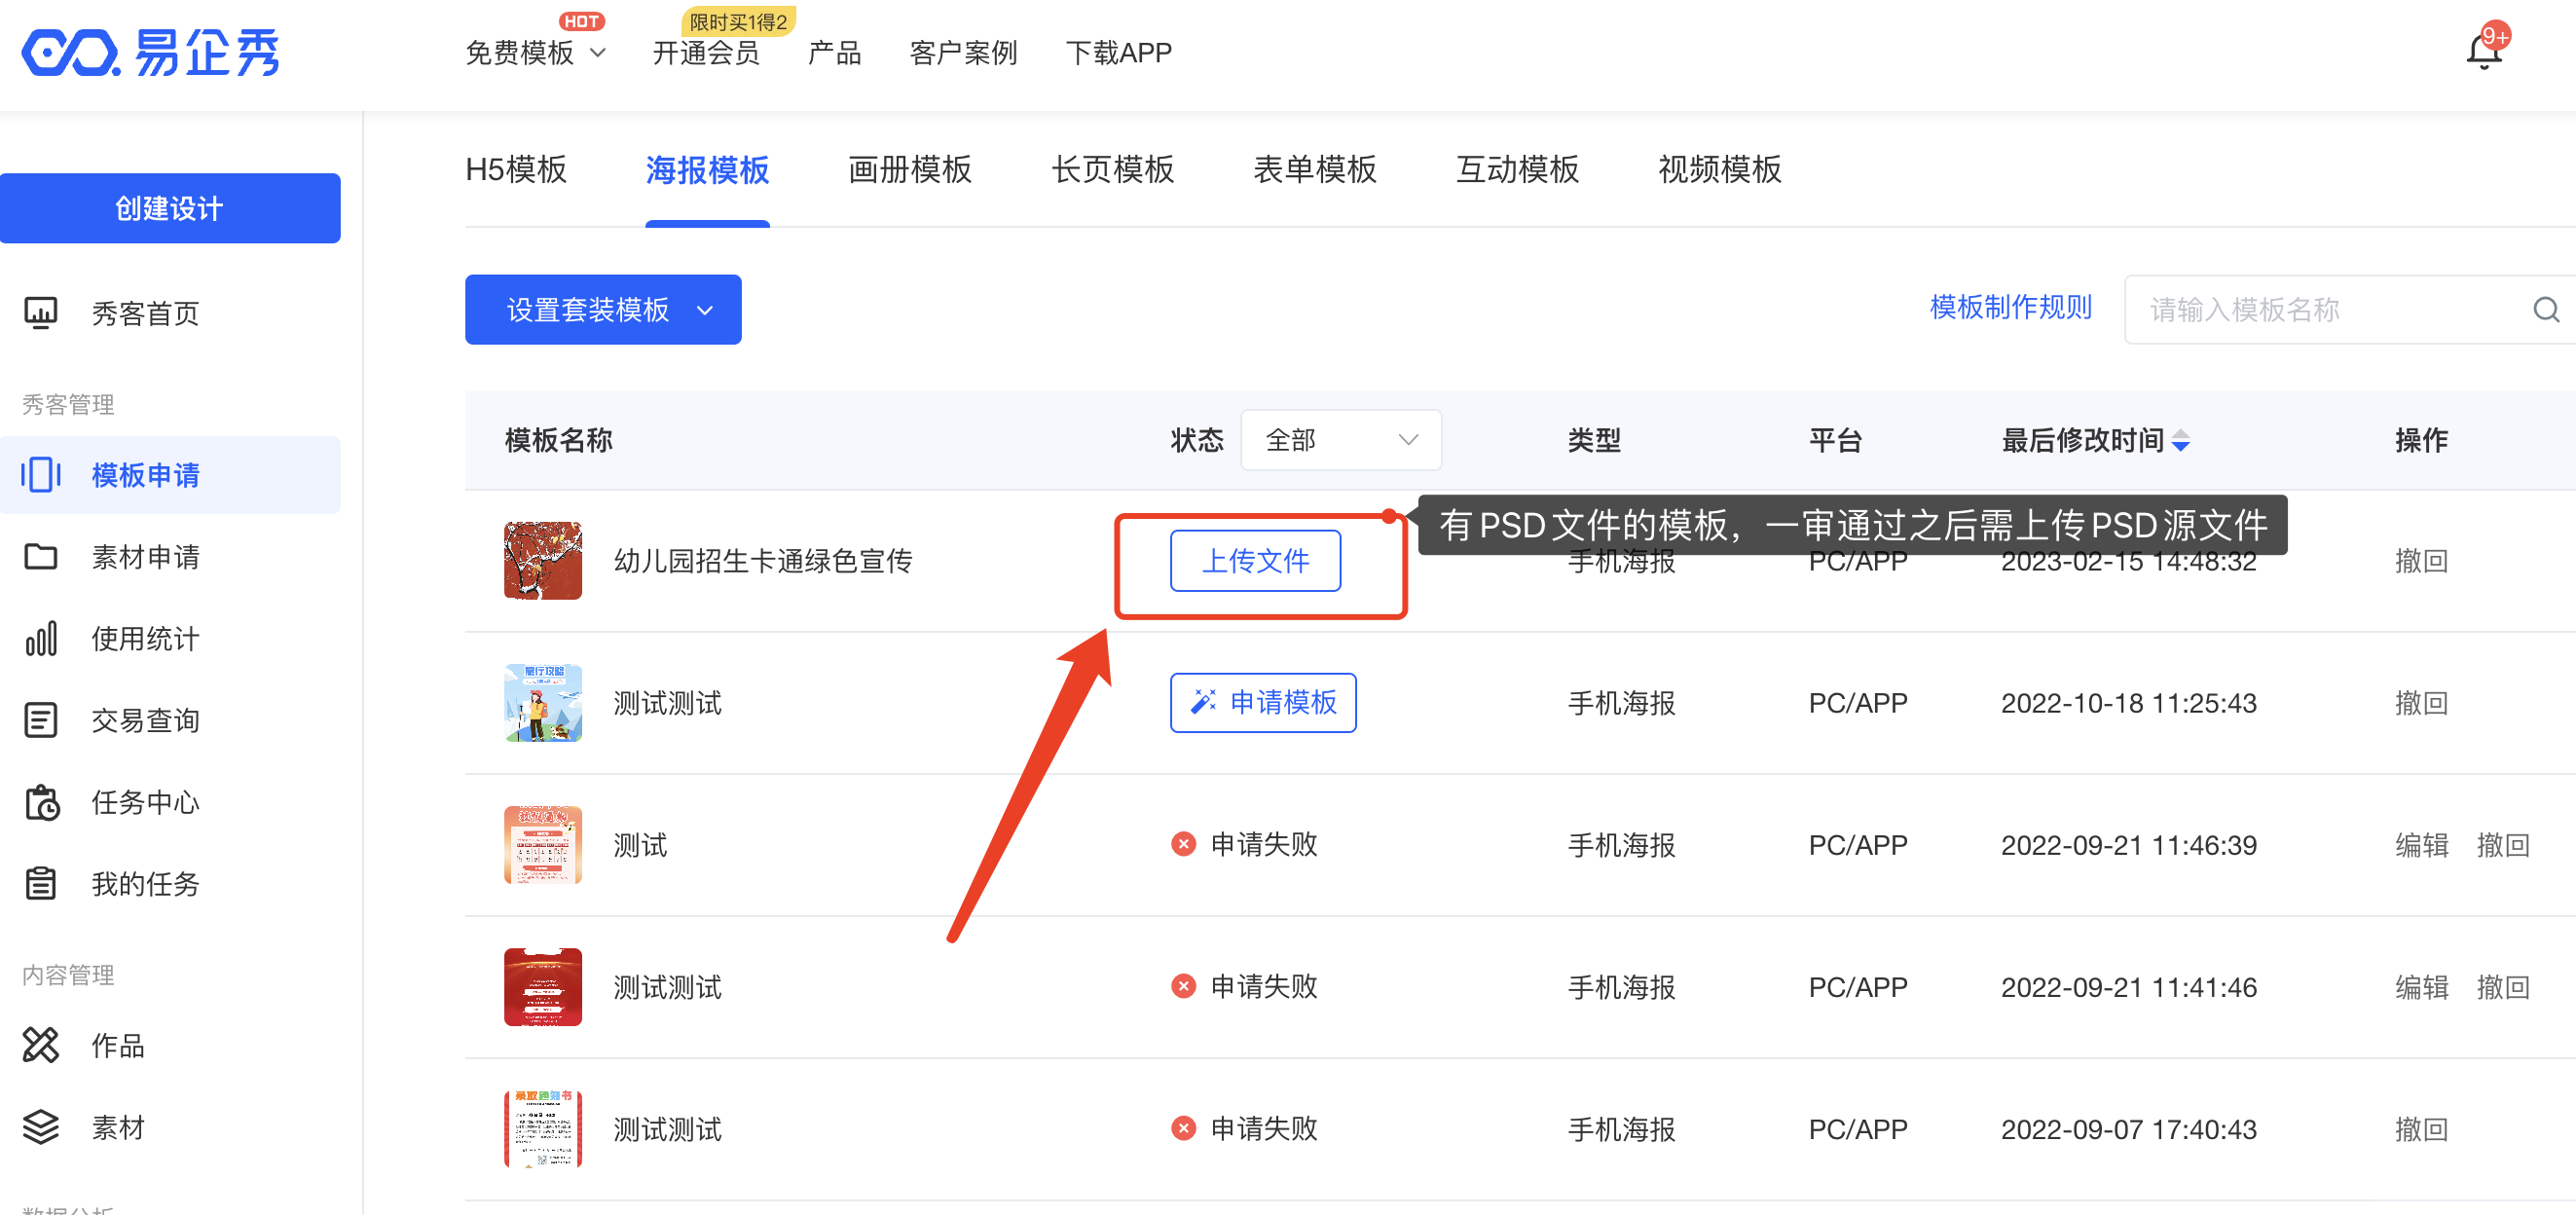Click the 交易查询 document icon
Screen dimensions: 2576x1215
41,720
